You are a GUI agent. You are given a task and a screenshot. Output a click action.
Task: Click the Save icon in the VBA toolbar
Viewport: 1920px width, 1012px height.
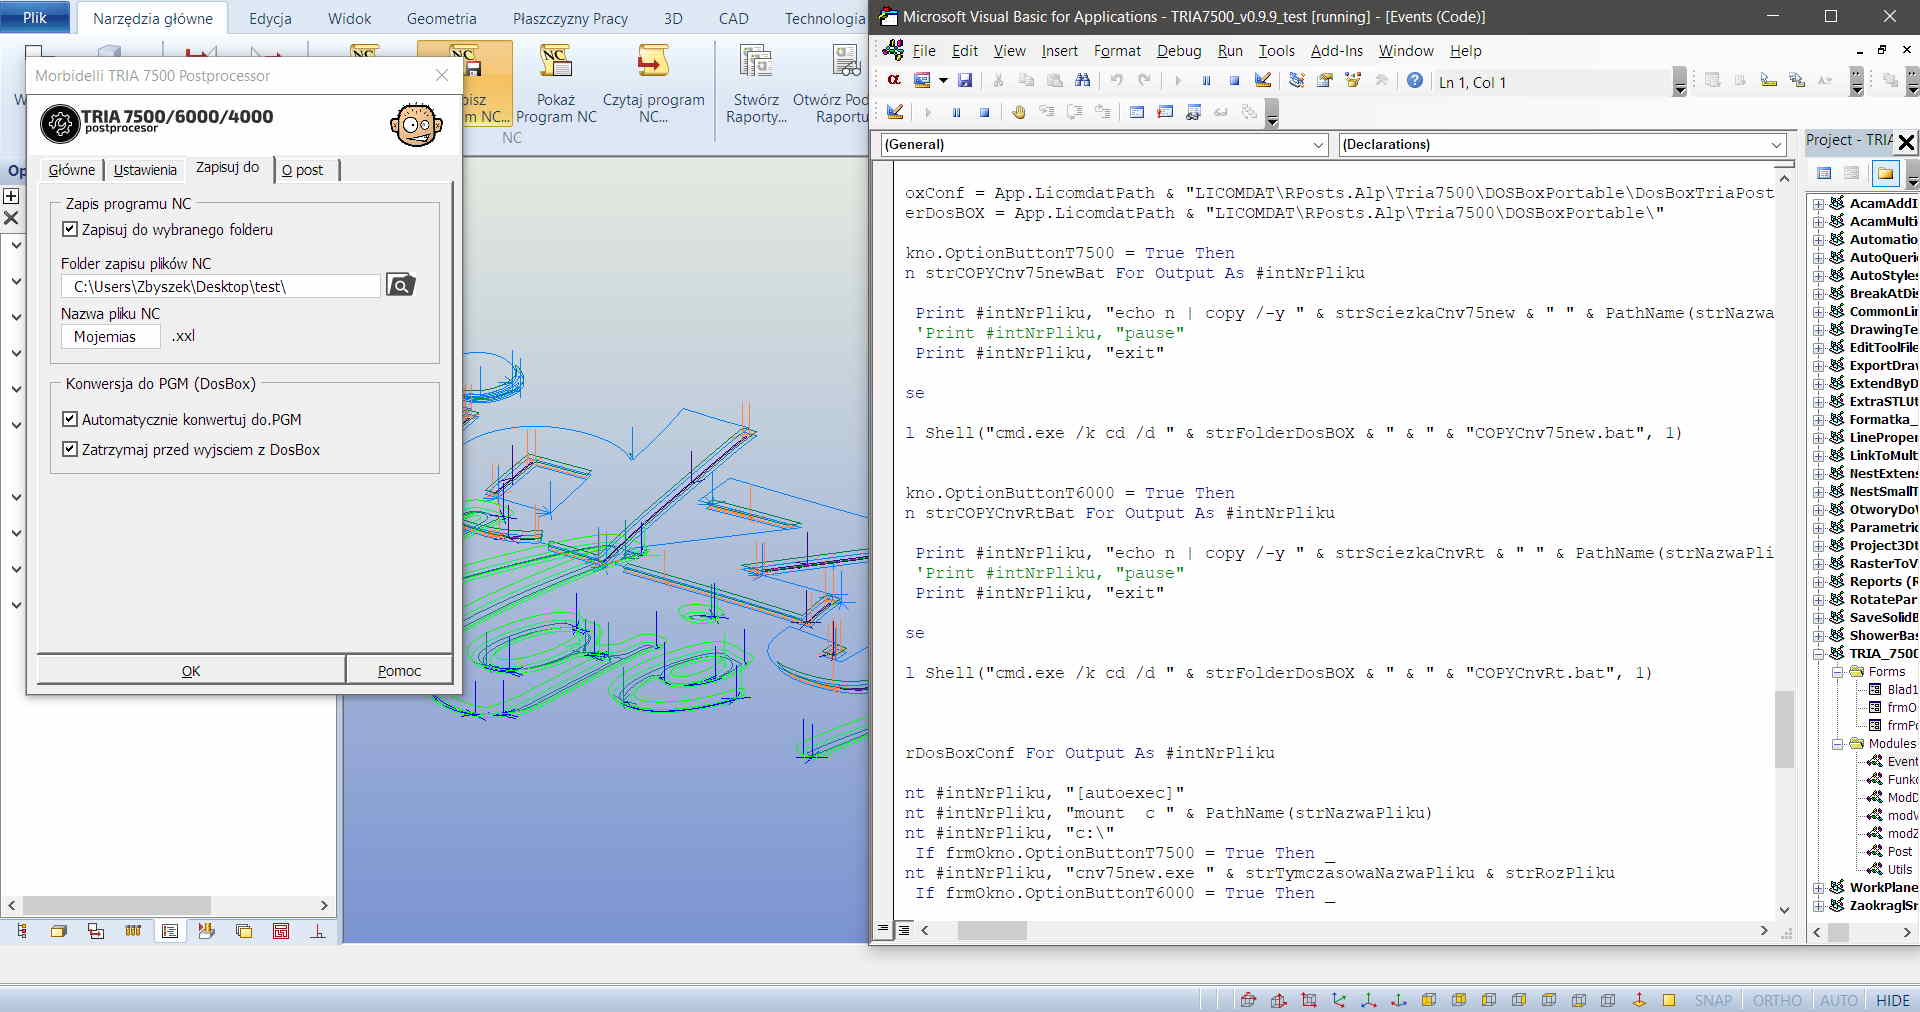click(x=965, y=80)
